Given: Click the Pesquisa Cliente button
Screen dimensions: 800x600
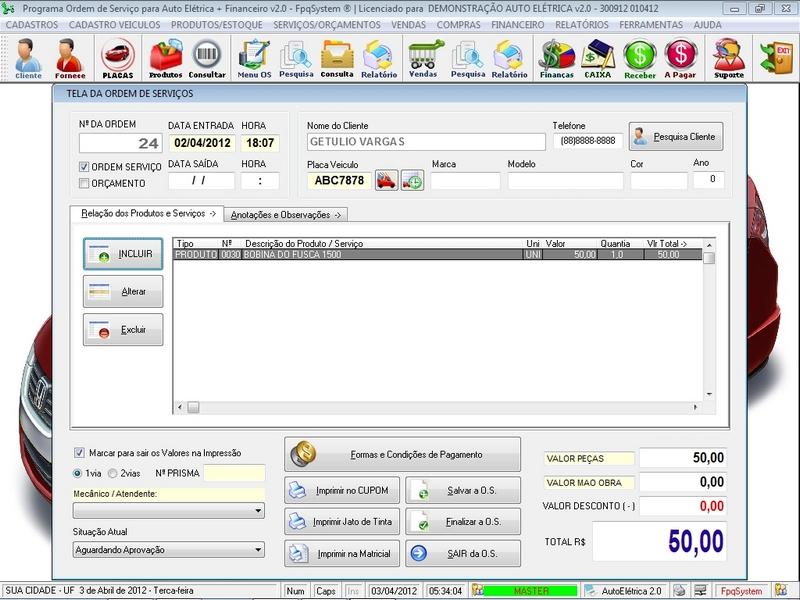Looking at the screenshot, I should [676, 136].
